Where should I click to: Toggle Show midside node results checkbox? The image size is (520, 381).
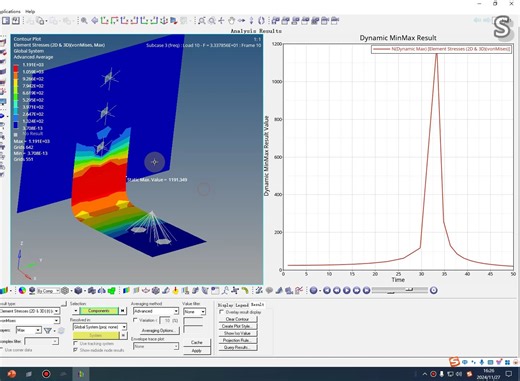click(x=75, y=350)
